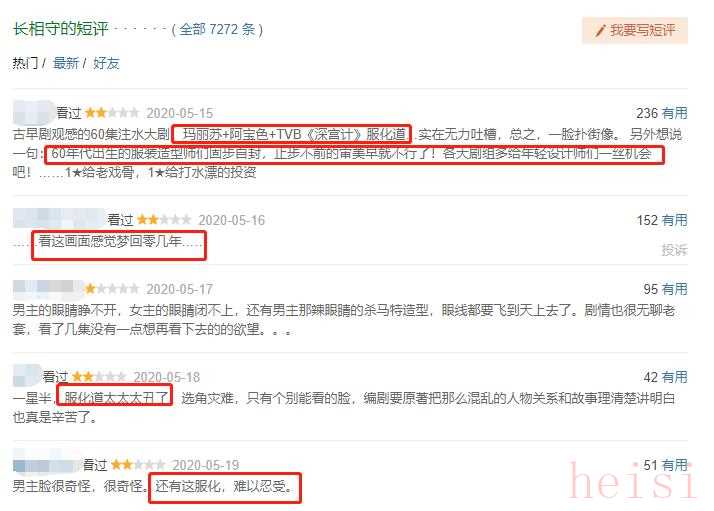Vote 有用 on the 51-count review

click(674, 465)
